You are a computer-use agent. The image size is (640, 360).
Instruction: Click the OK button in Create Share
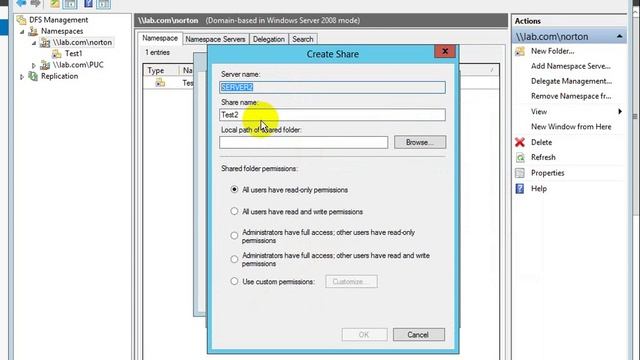[364, 335]
